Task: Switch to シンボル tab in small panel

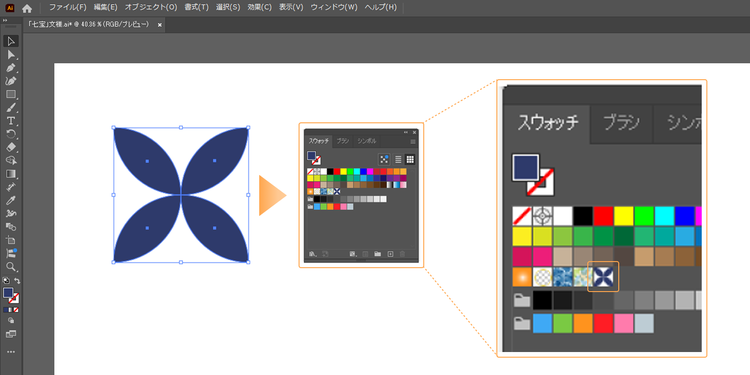Action: point(367,142)
